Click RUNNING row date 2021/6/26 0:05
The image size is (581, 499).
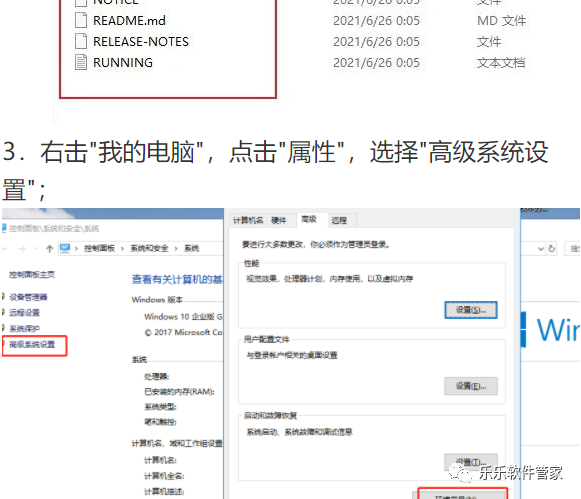[x=376, y=63]
